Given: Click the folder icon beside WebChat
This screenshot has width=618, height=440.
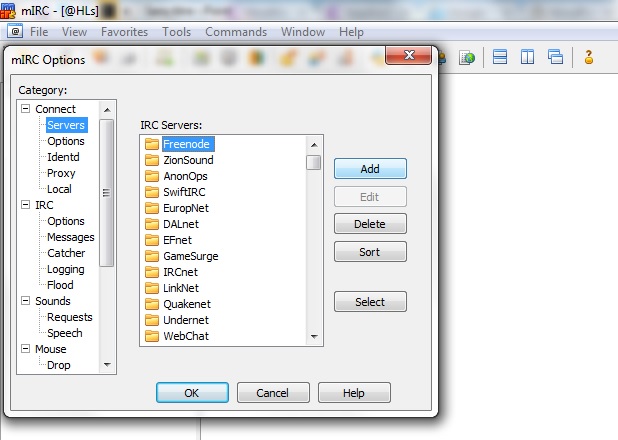Looking at the screenshot, I should click(x=152, y=336).
